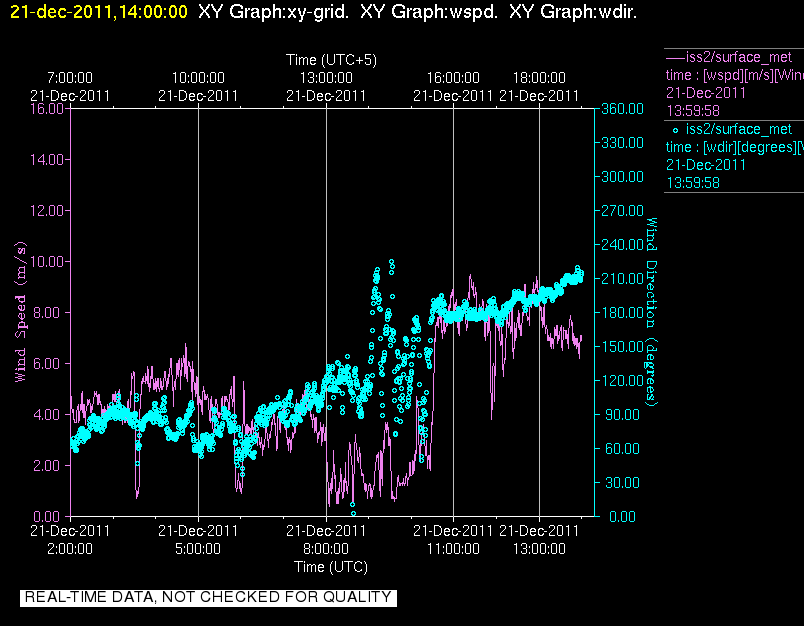Click the 120.00 wind direction tick label
This screenshot has width=804, height=626.
click(622, 380)
